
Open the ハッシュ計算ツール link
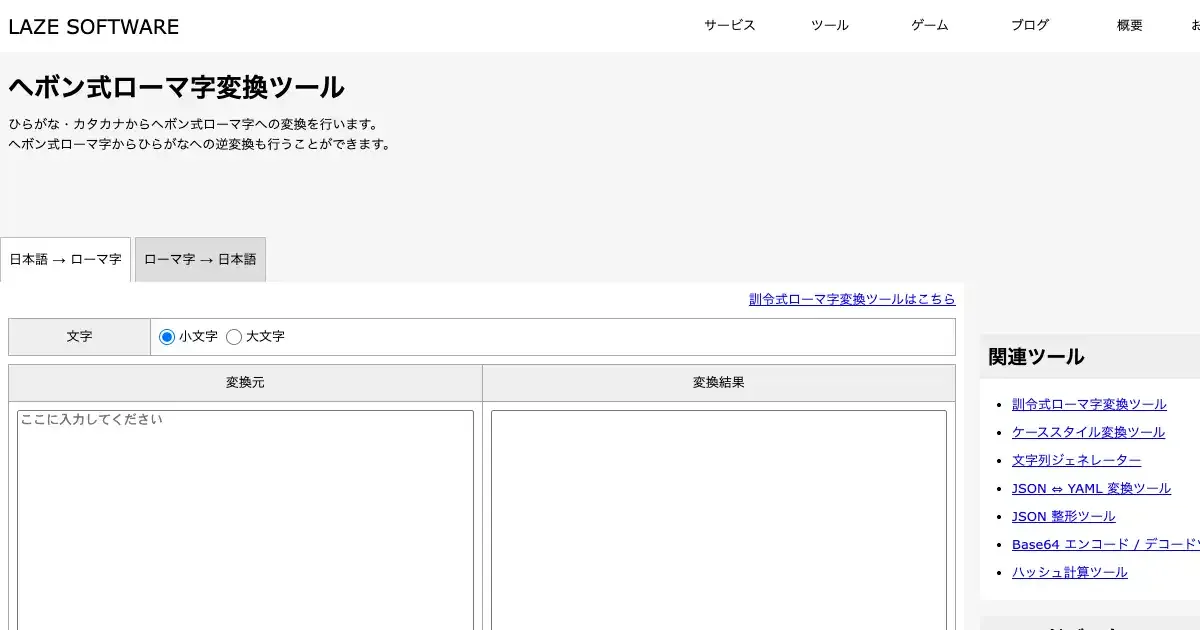[1069, 572]
